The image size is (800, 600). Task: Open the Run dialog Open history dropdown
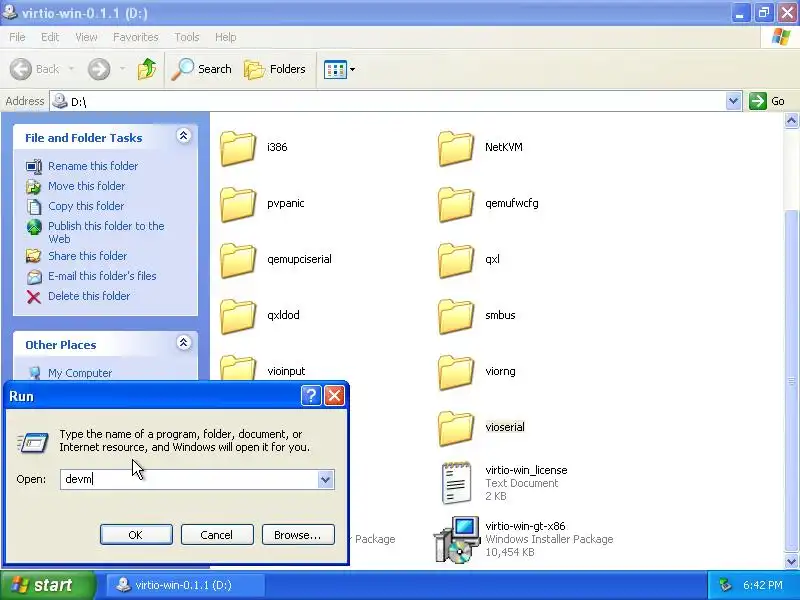(x=326, y=479)
